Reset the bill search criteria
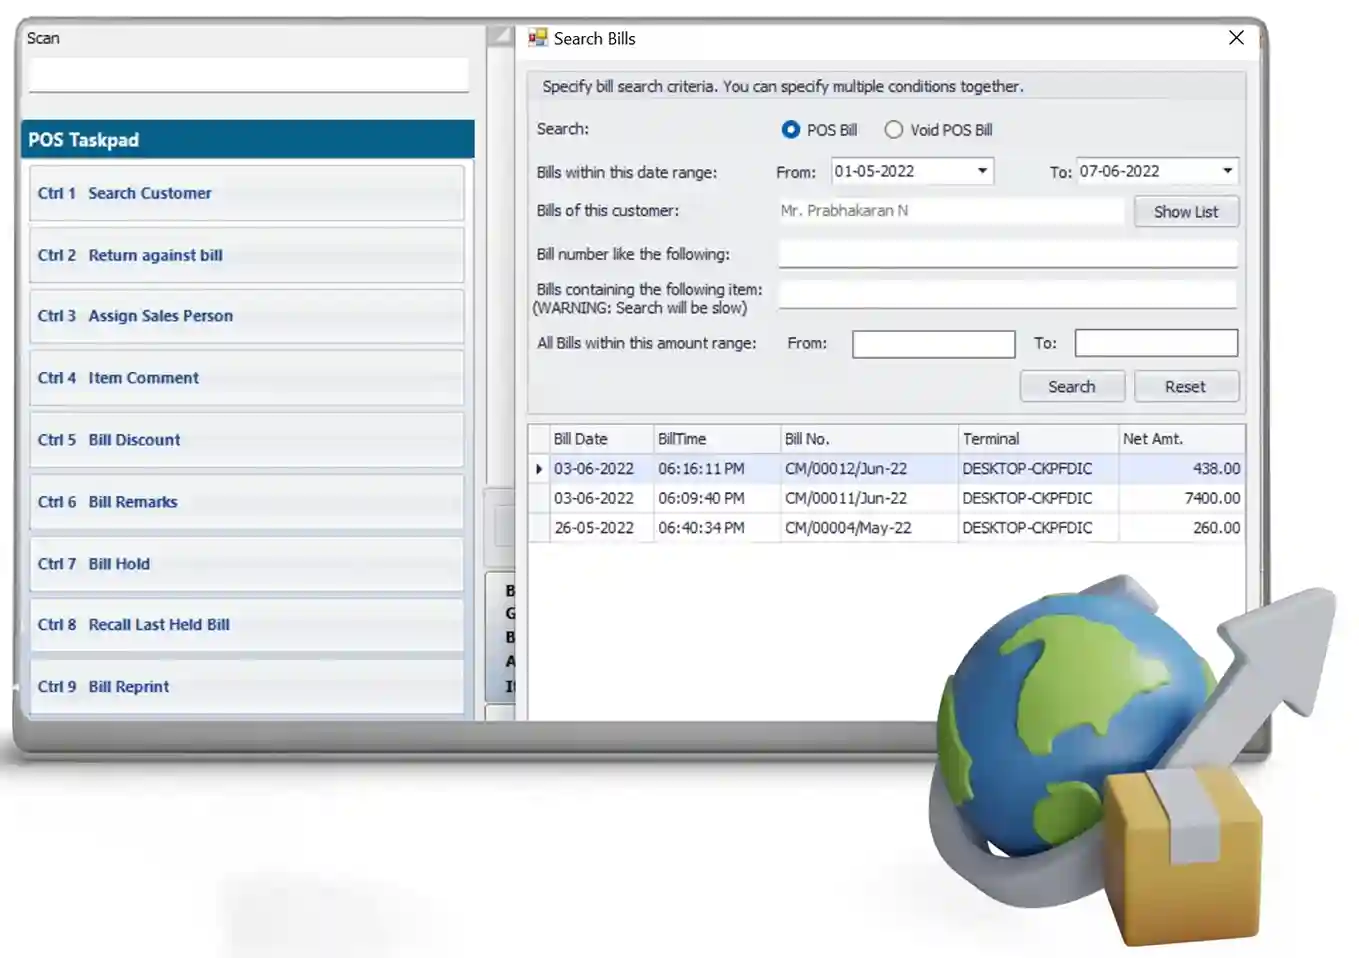Viewport: 1359px width, 958px height. [1185, 387]
